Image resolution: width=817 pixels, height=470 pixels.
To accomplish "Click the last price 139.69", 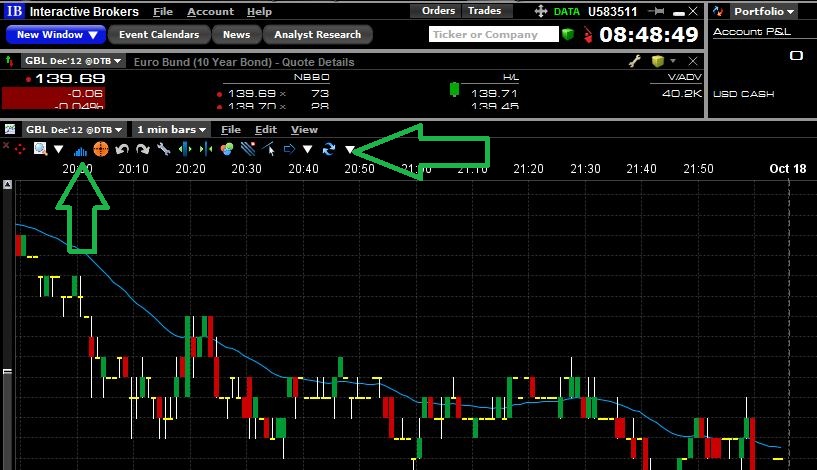I will tap(70, 79).
